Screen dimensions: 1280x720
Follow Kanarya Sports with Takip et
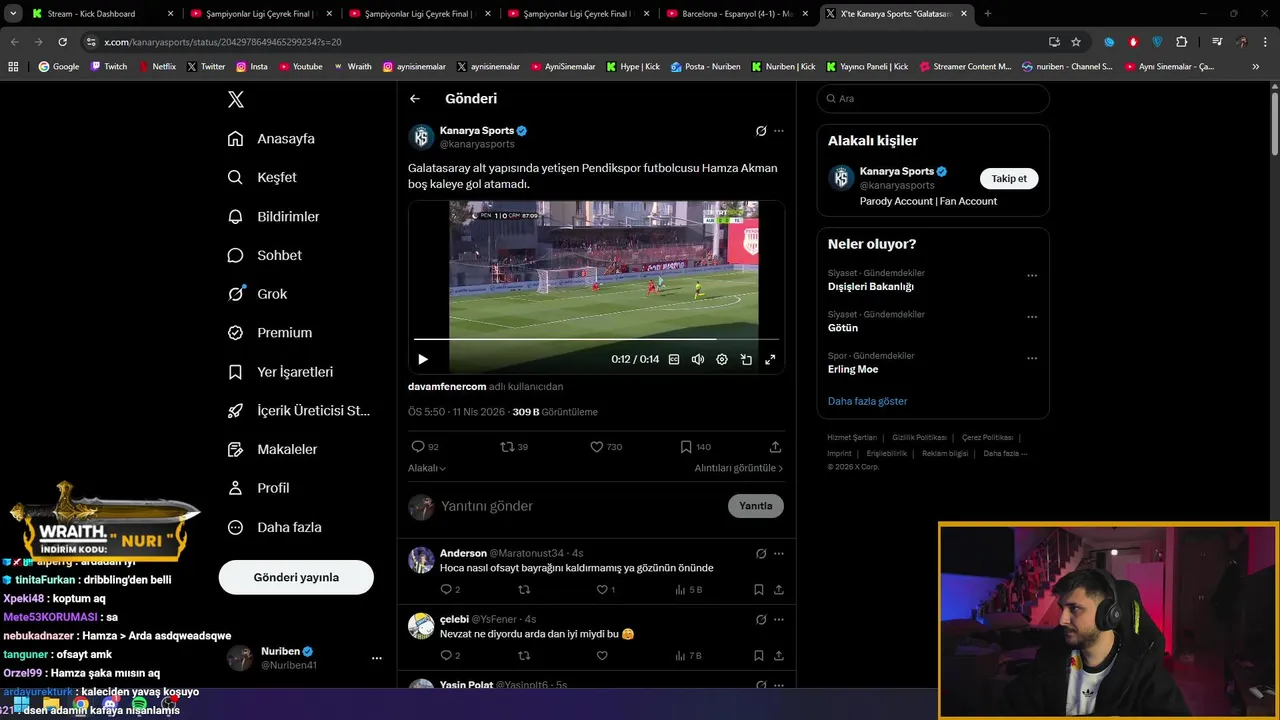click(1009, 179)
